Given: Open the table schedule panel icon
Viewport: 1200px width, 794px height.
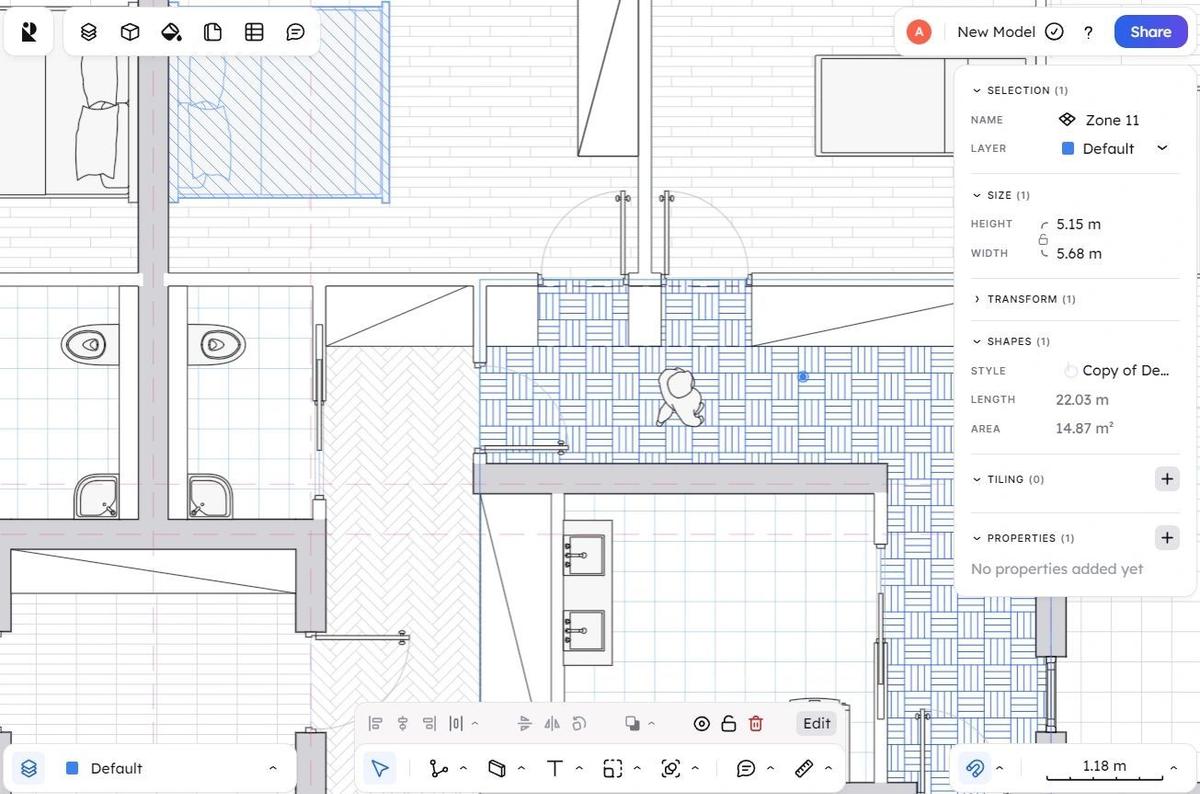Looking at the screenshot, I should point(254,32).
